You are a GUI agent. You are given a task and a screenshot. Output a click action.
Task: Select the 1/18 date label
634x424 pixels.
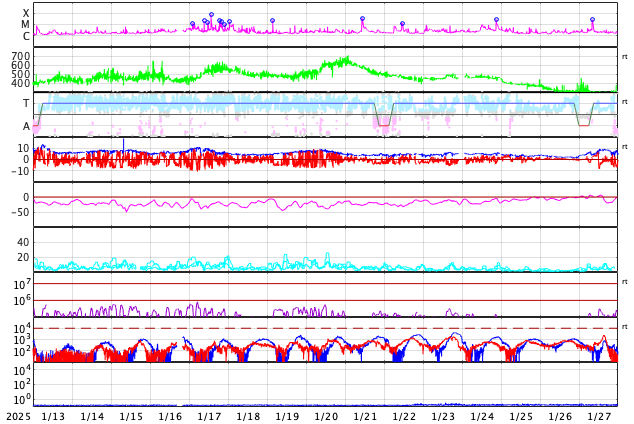(x=248, y=417)
